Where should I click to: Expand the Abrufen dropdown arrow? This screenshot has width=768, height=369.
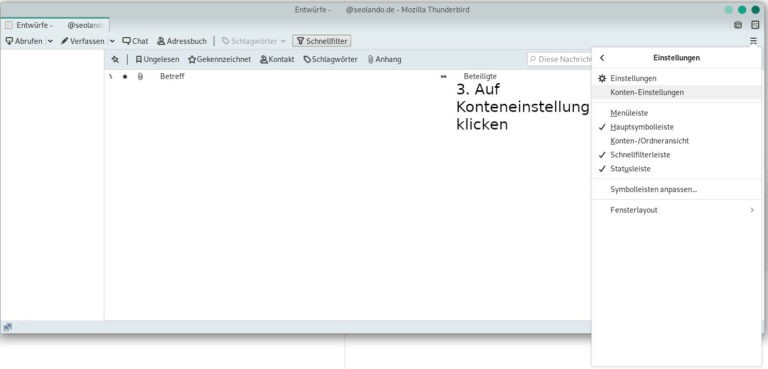50,41
